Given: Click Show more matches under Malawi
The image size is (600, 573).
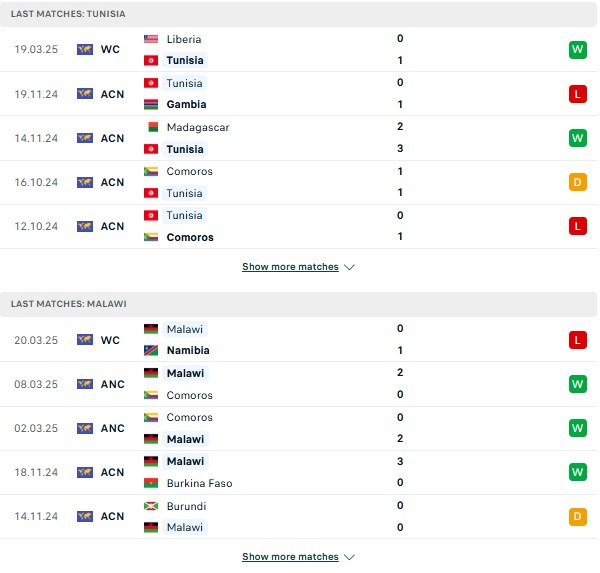Looking at the screenshot, I should pyautogui.click(x=290, y=557).
